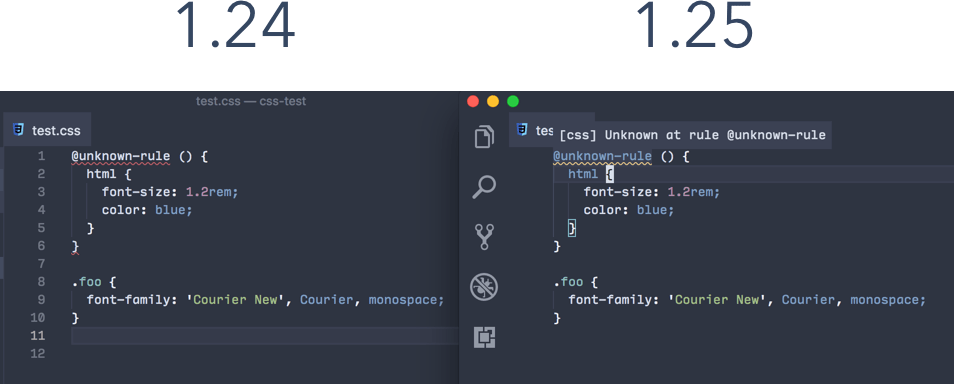The width and height of the screenshot is (954, 384).
Task: Click line number 8 in the 1.24 gutter
Action: click(x=41, y=282)
